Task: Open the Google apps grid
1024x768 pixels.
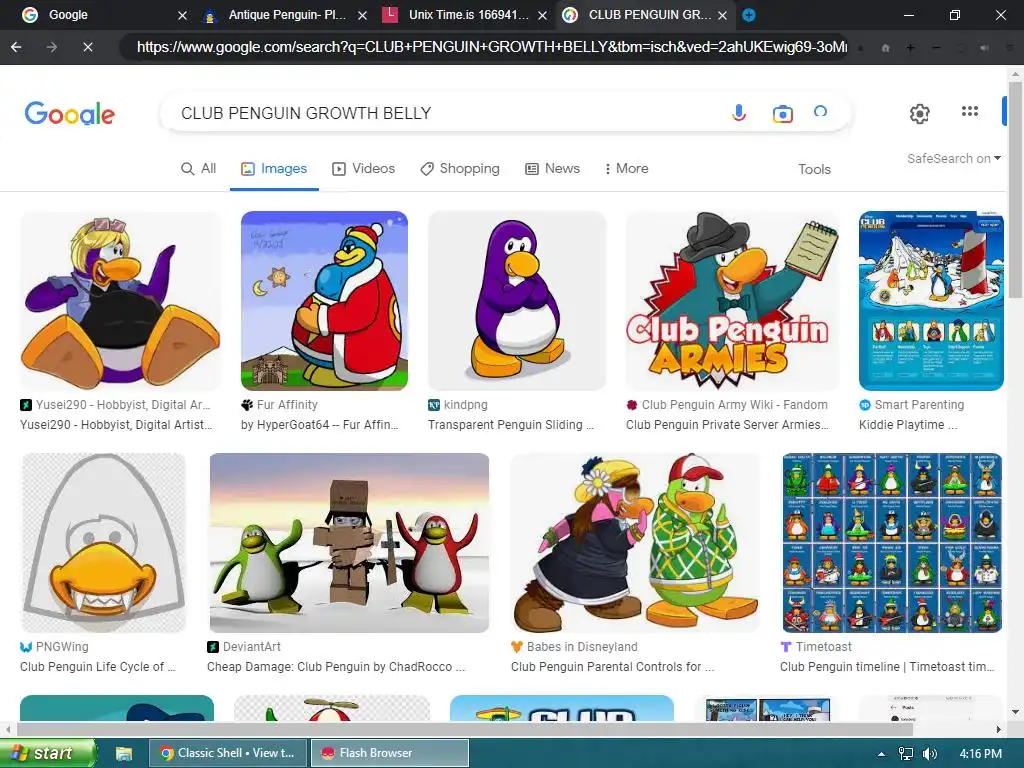Action: (x=970, y=112)
